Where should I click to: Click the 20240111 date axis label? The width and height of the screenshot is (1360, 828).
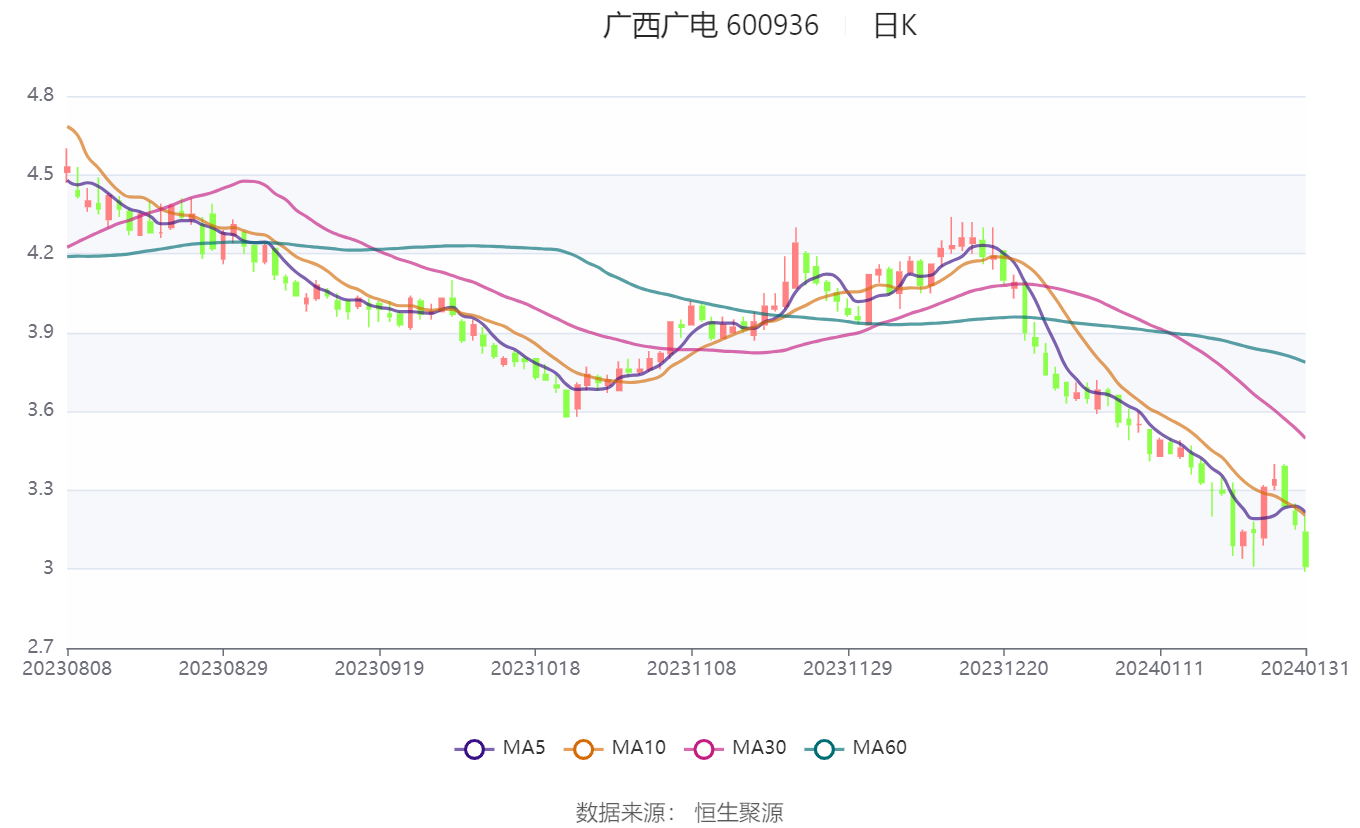pyautogui.click(x=1160, y=668)
